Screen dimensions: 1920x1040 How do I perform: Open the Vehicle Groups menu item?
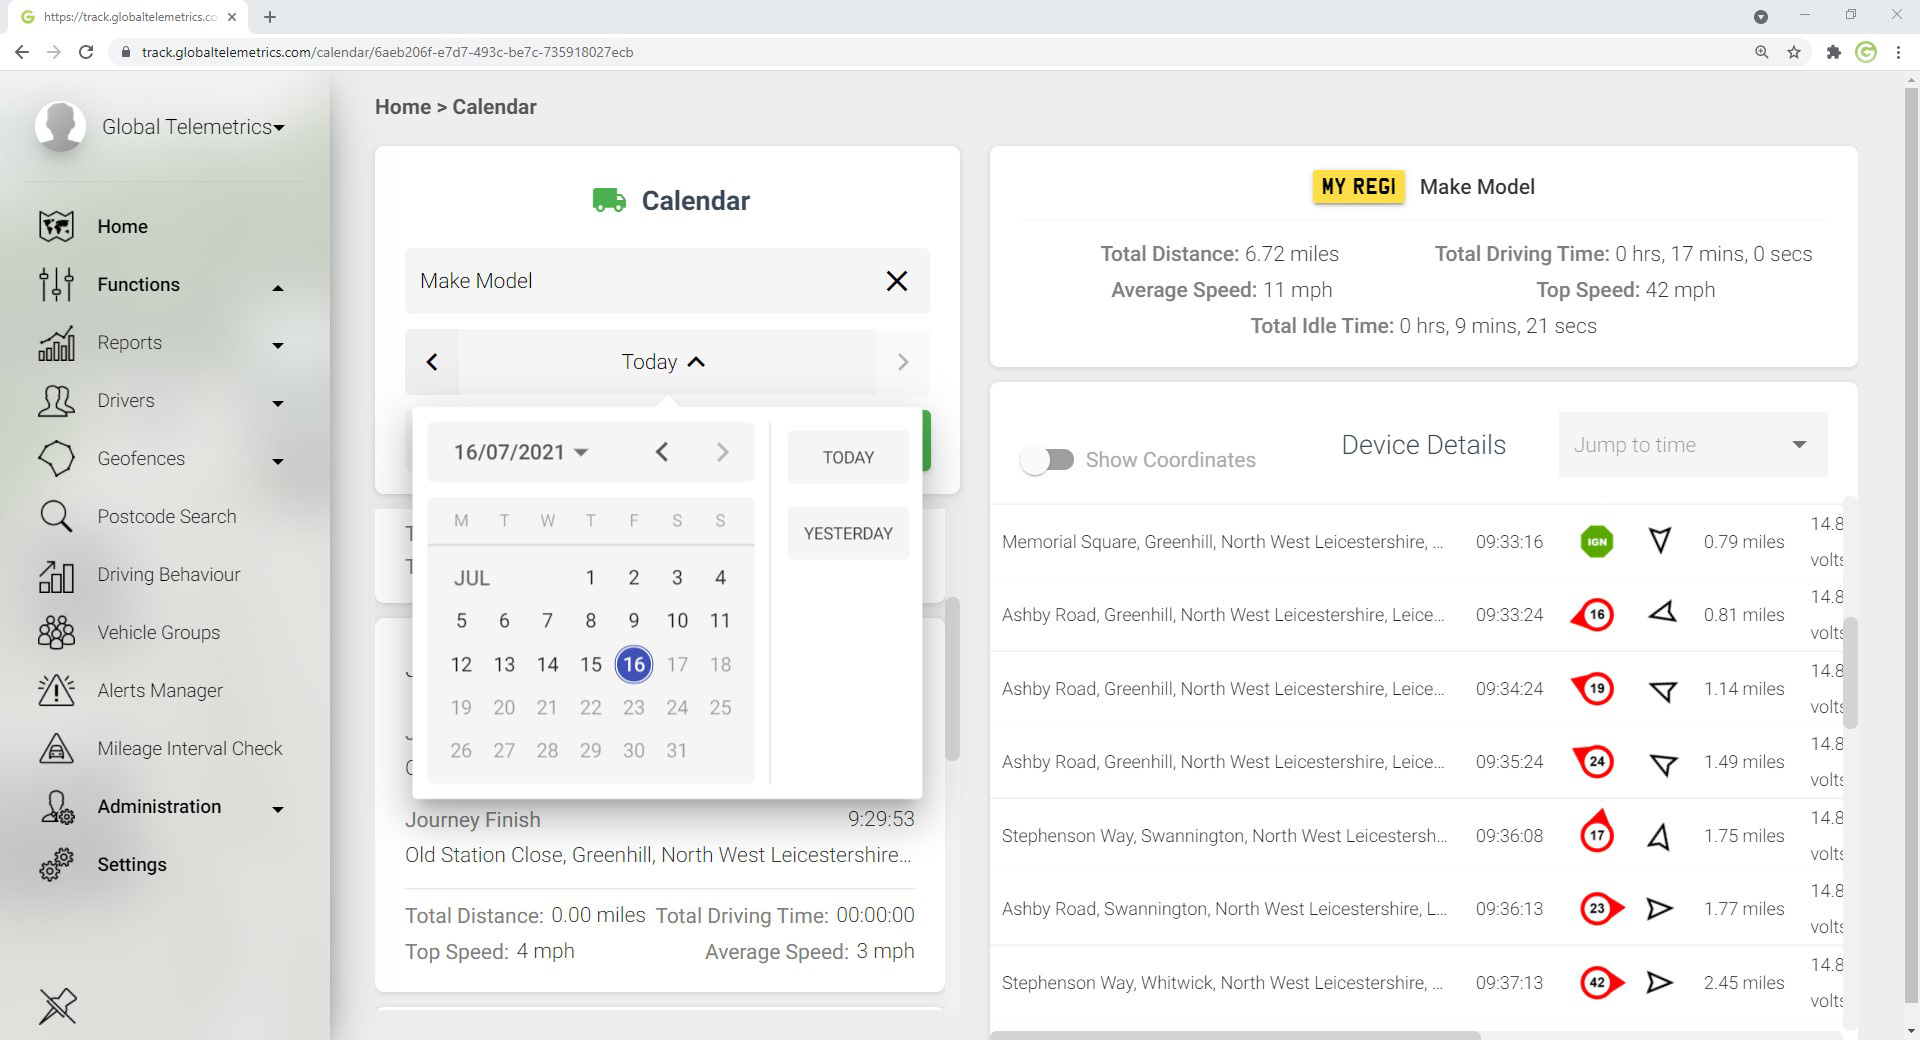tap(158, 633)
